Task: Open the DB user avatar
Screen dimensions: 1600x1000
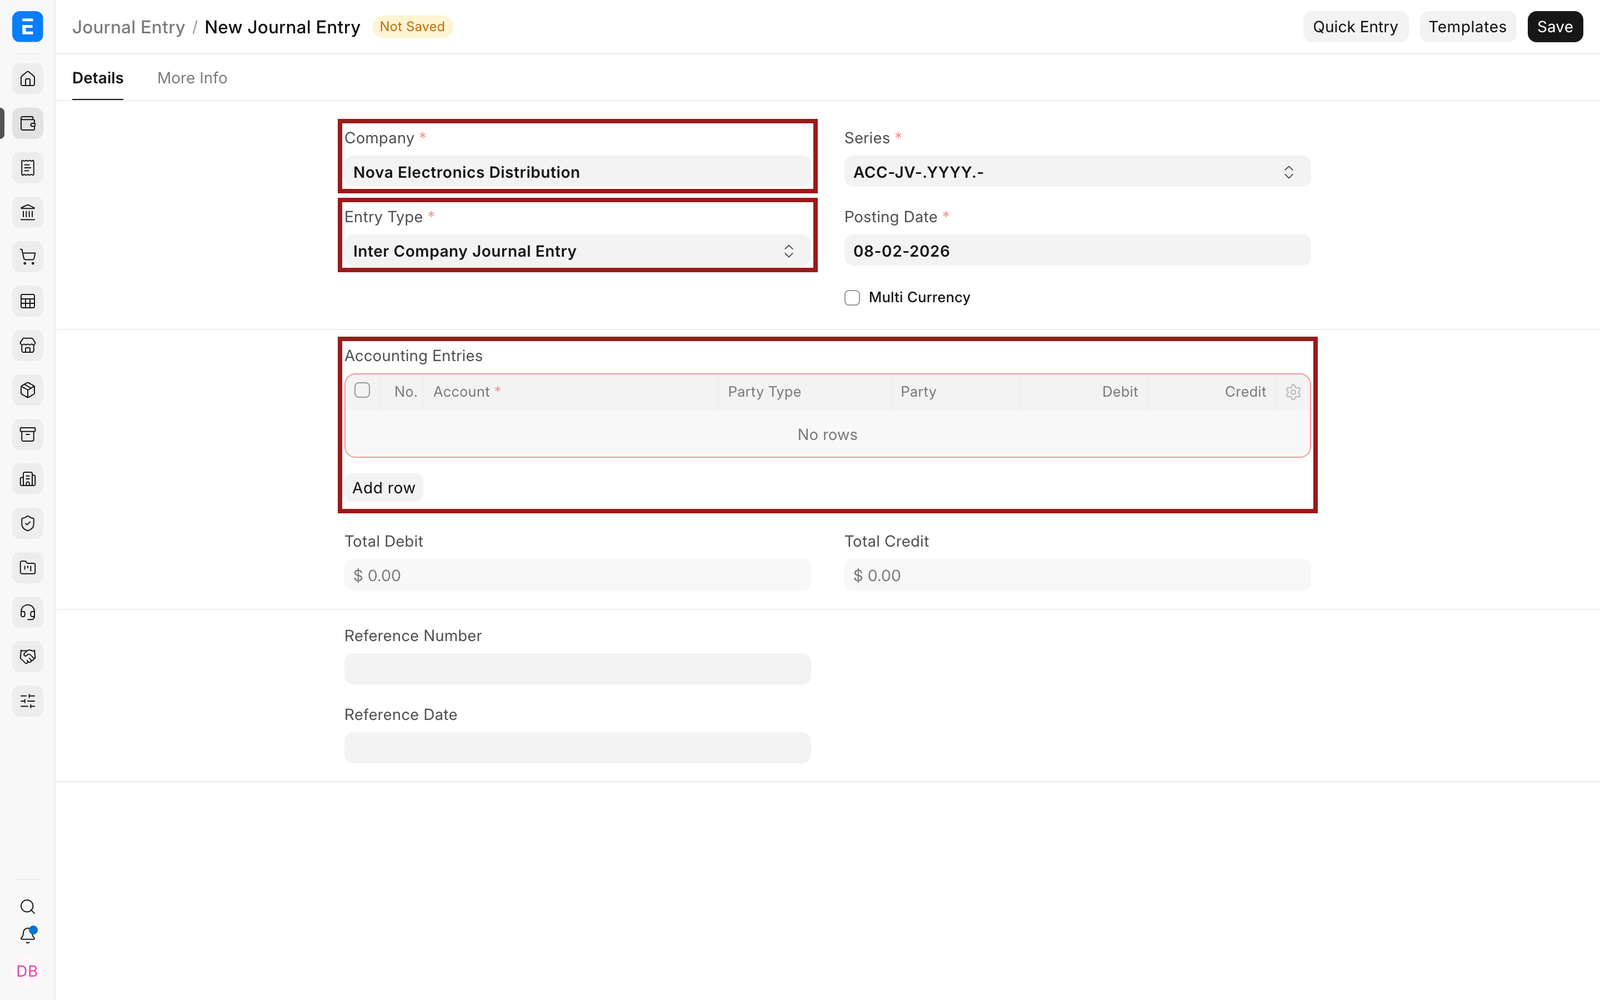Action: 27,971
